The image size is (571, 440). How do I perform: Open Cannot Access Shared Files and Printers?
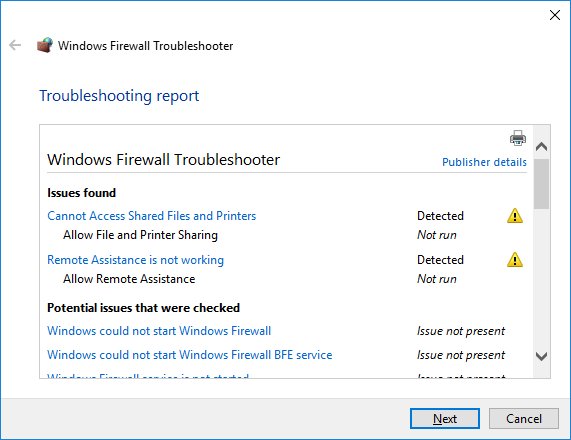click(x=151, y=216)
